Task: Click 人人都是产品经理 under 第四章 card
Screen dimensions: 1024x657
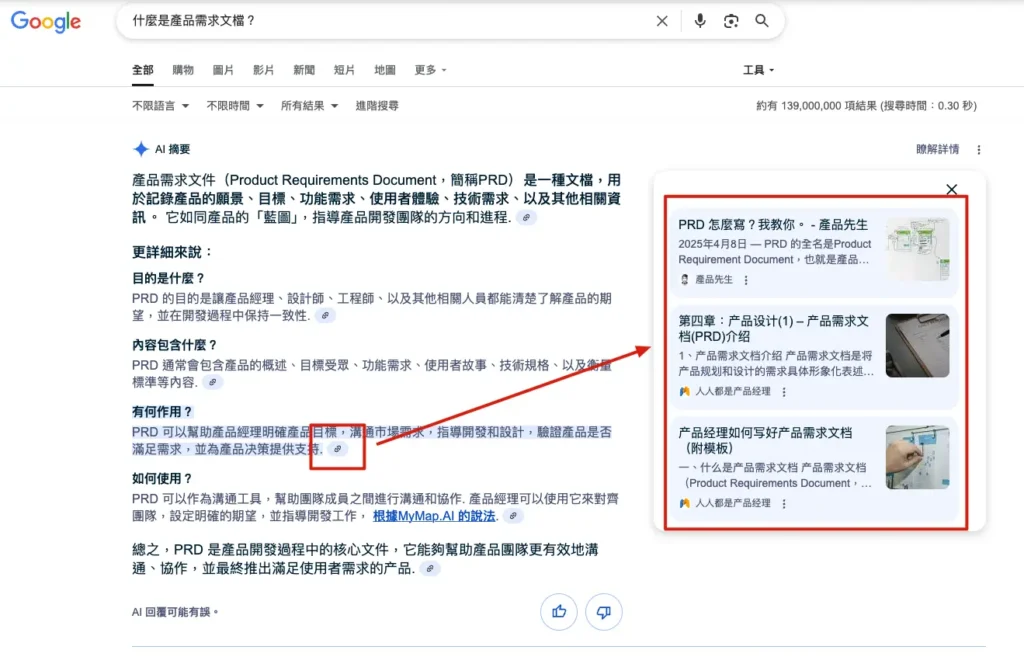Action: click(733, 392)
